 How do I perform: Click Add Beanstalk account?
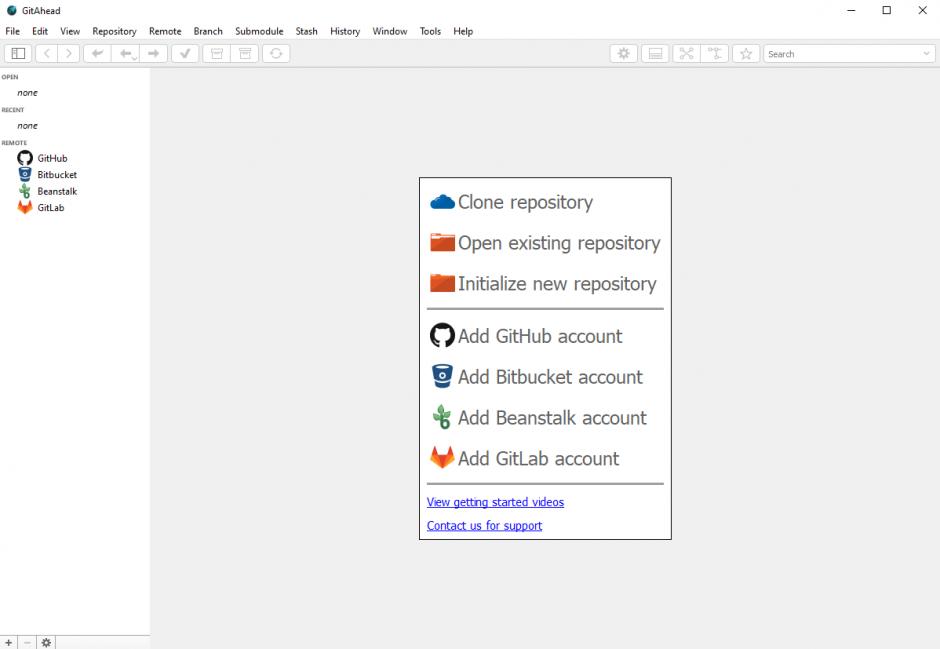click(x=538, y=417)
